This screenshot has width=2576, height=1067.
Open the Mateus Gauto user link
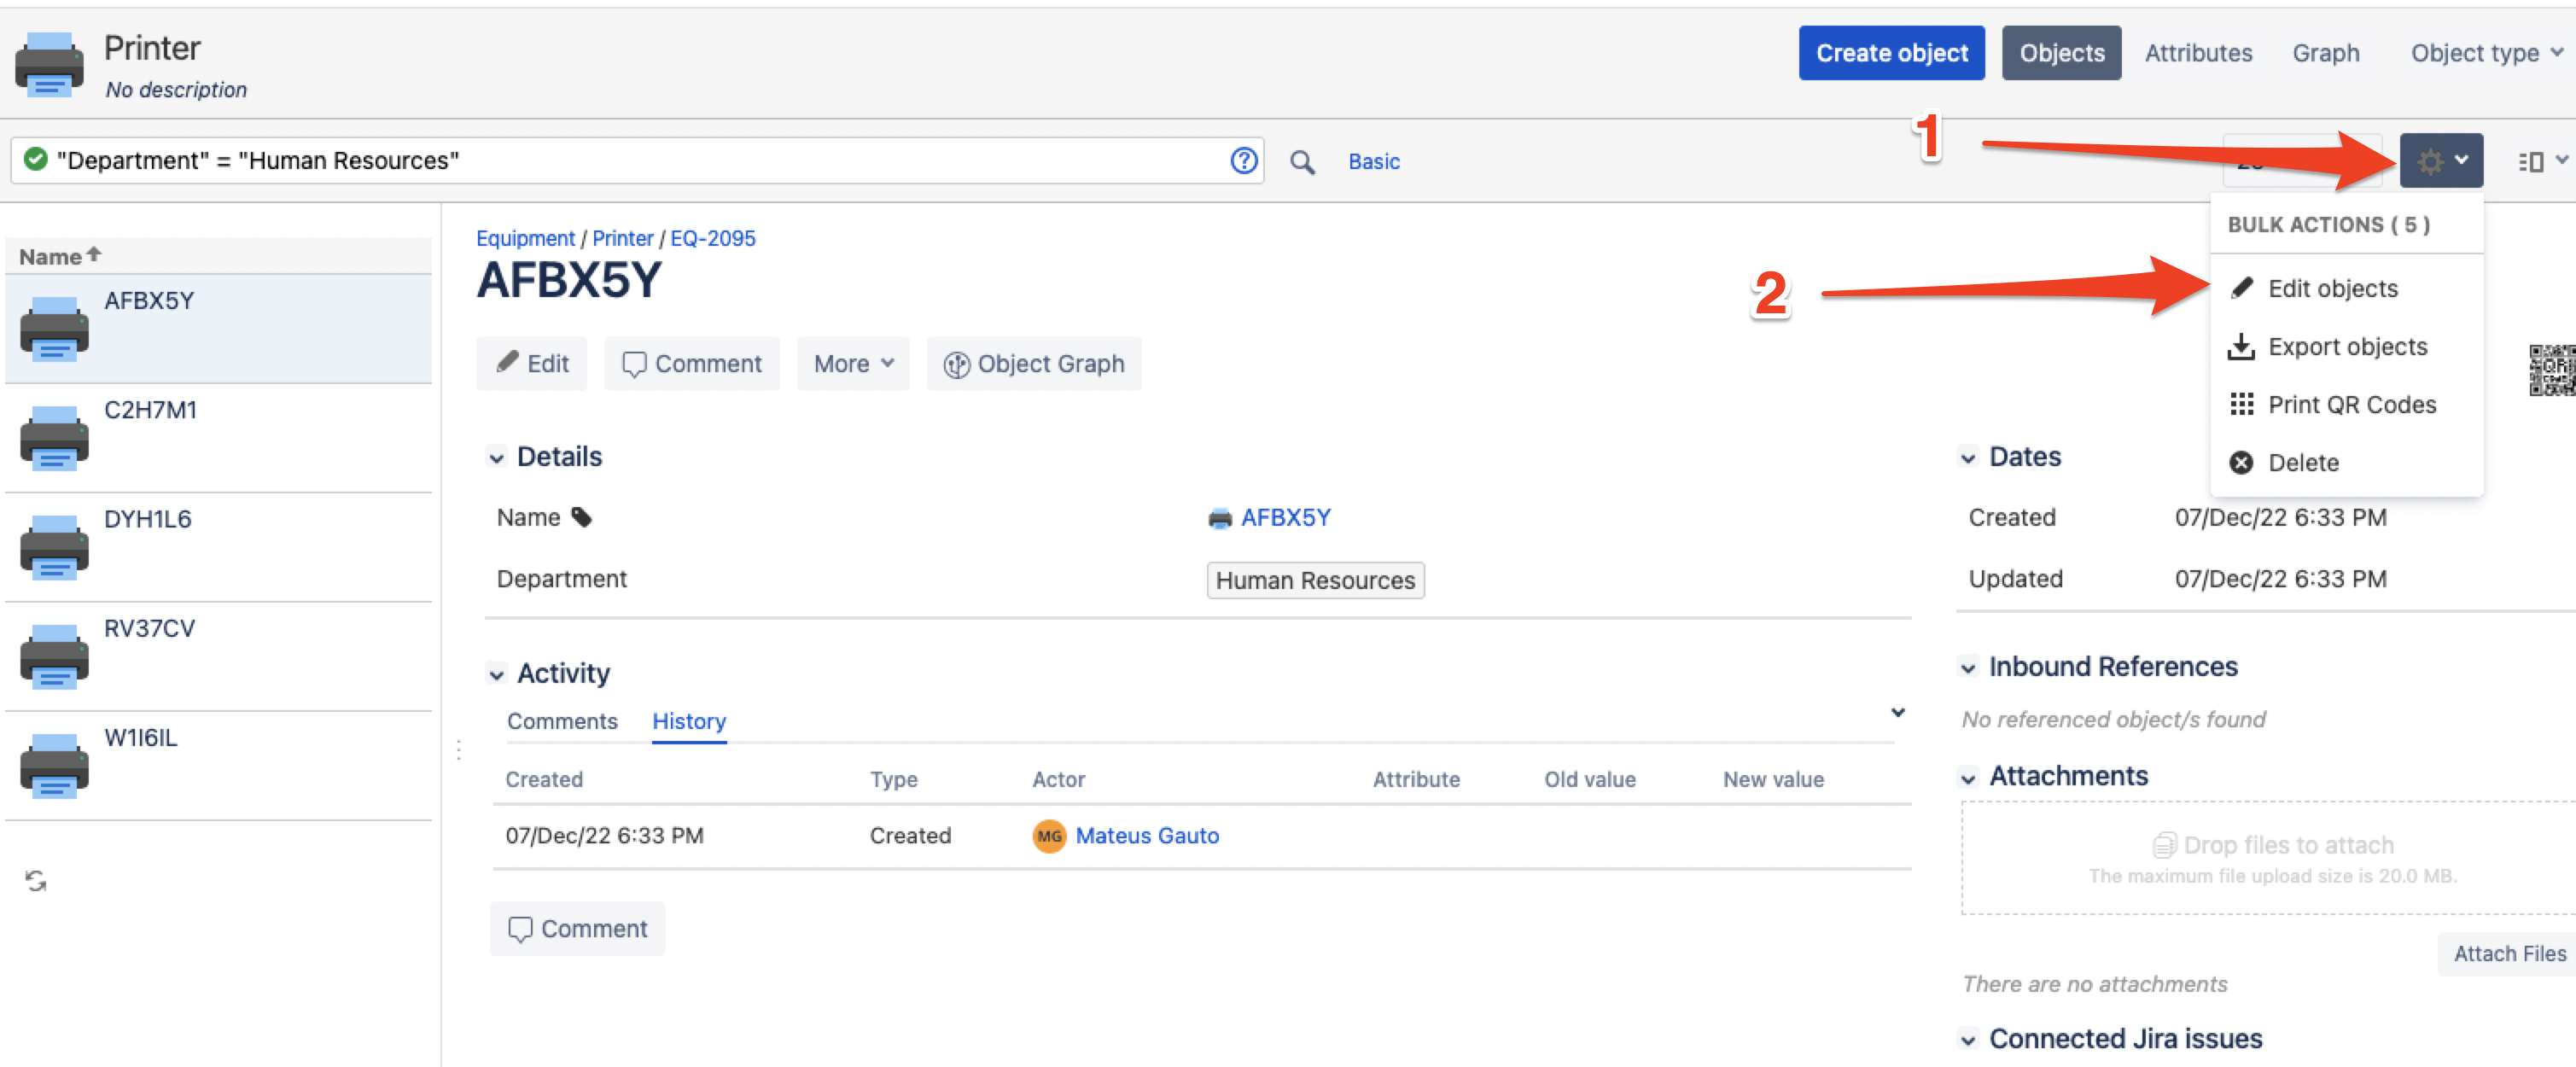[x=1146, y=836]
